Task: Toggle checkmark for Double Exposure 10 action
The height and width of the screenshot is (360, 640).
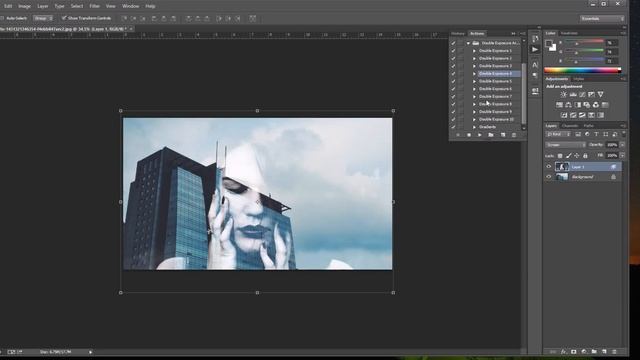Action: coord(453,119)
